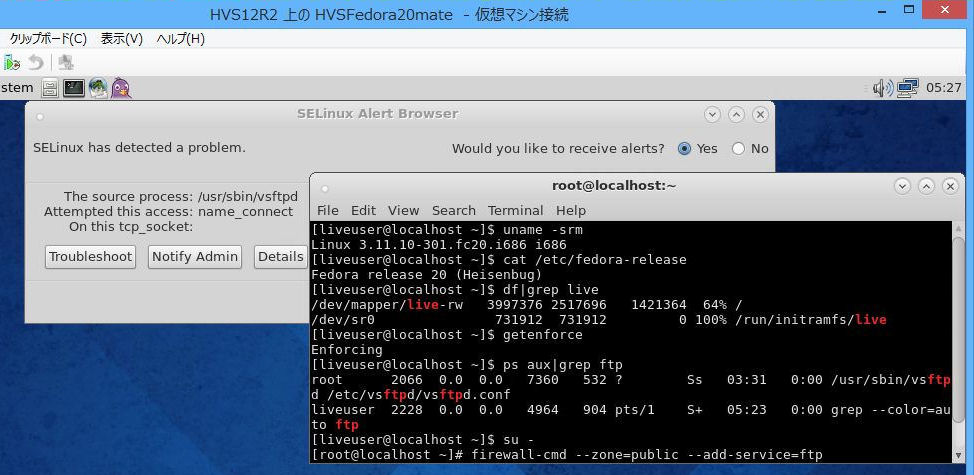The width and height of the screenshot is (974, 475).
Task: Click the partially visible System panel menu
Action: click(17, 88)
